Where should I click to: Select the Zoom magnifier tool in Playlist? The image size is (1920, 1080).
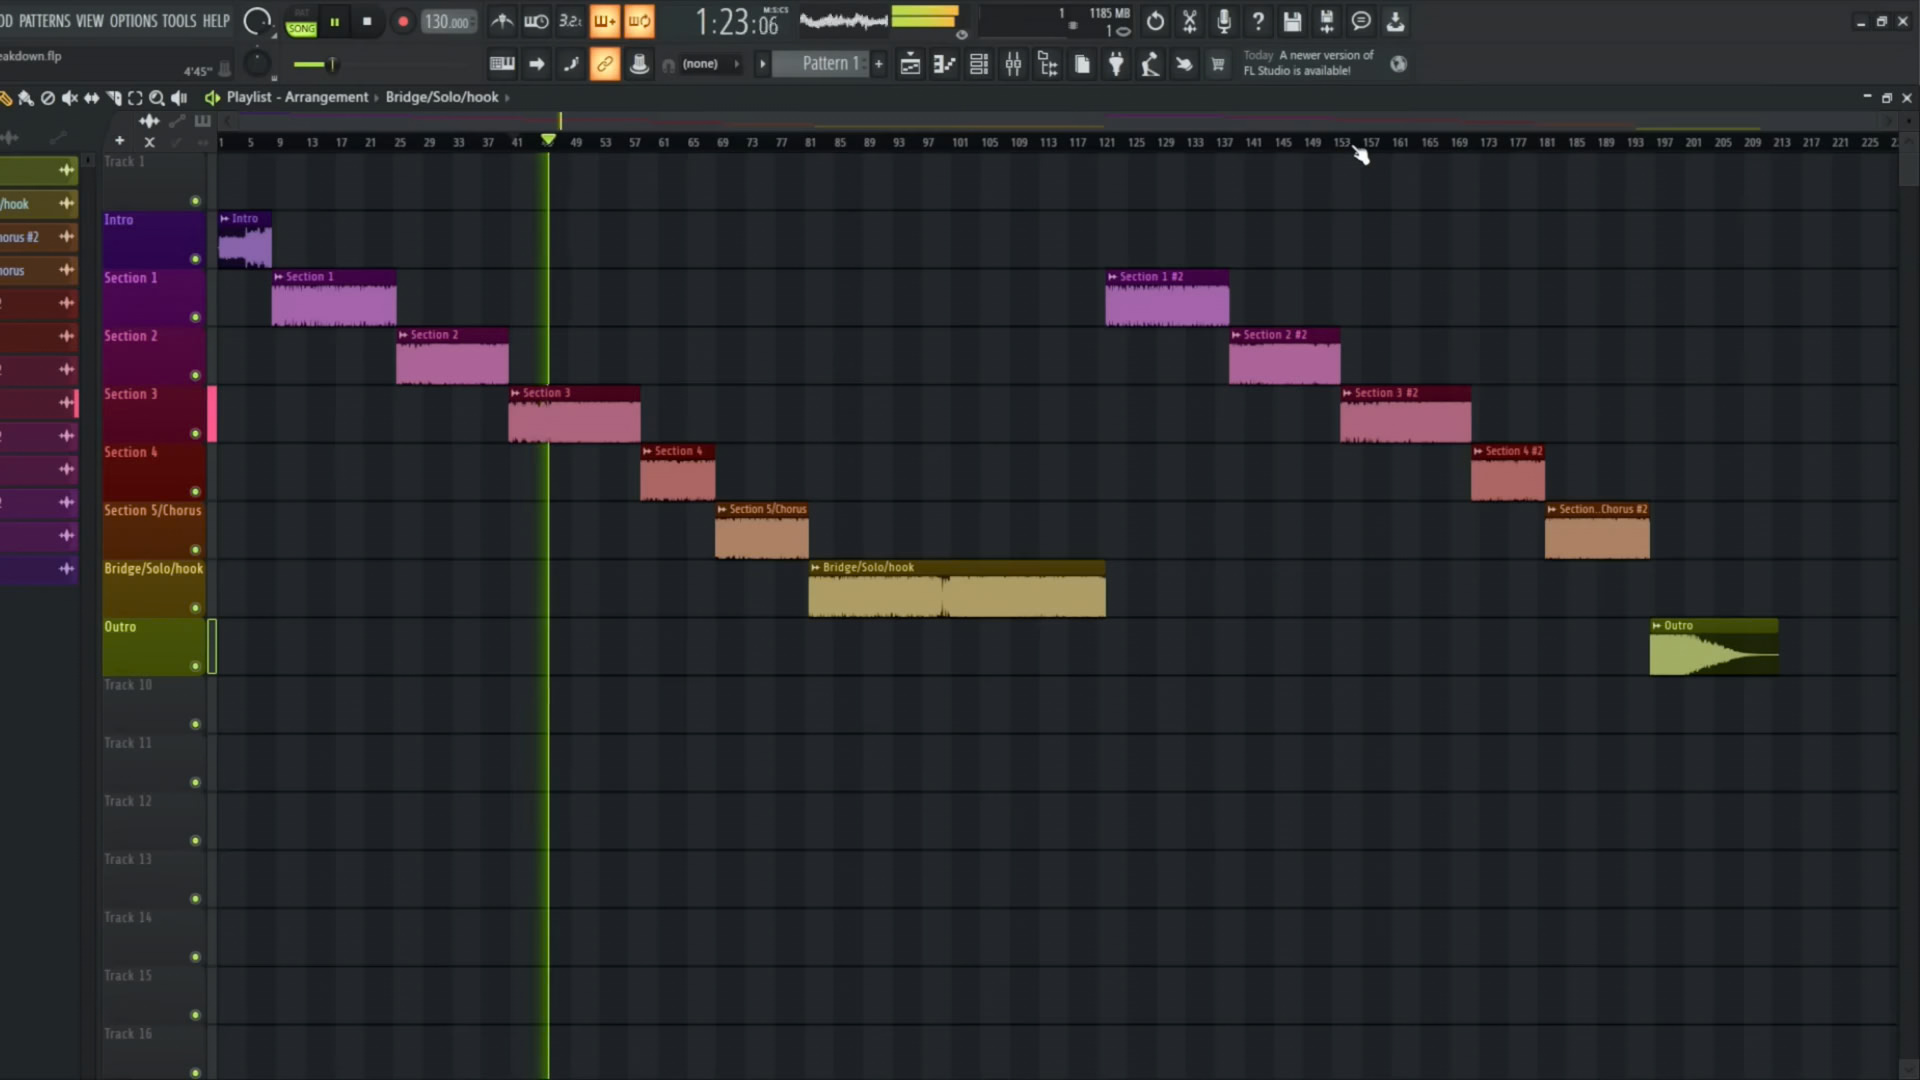pyautogui.click(x=157, y=97)
